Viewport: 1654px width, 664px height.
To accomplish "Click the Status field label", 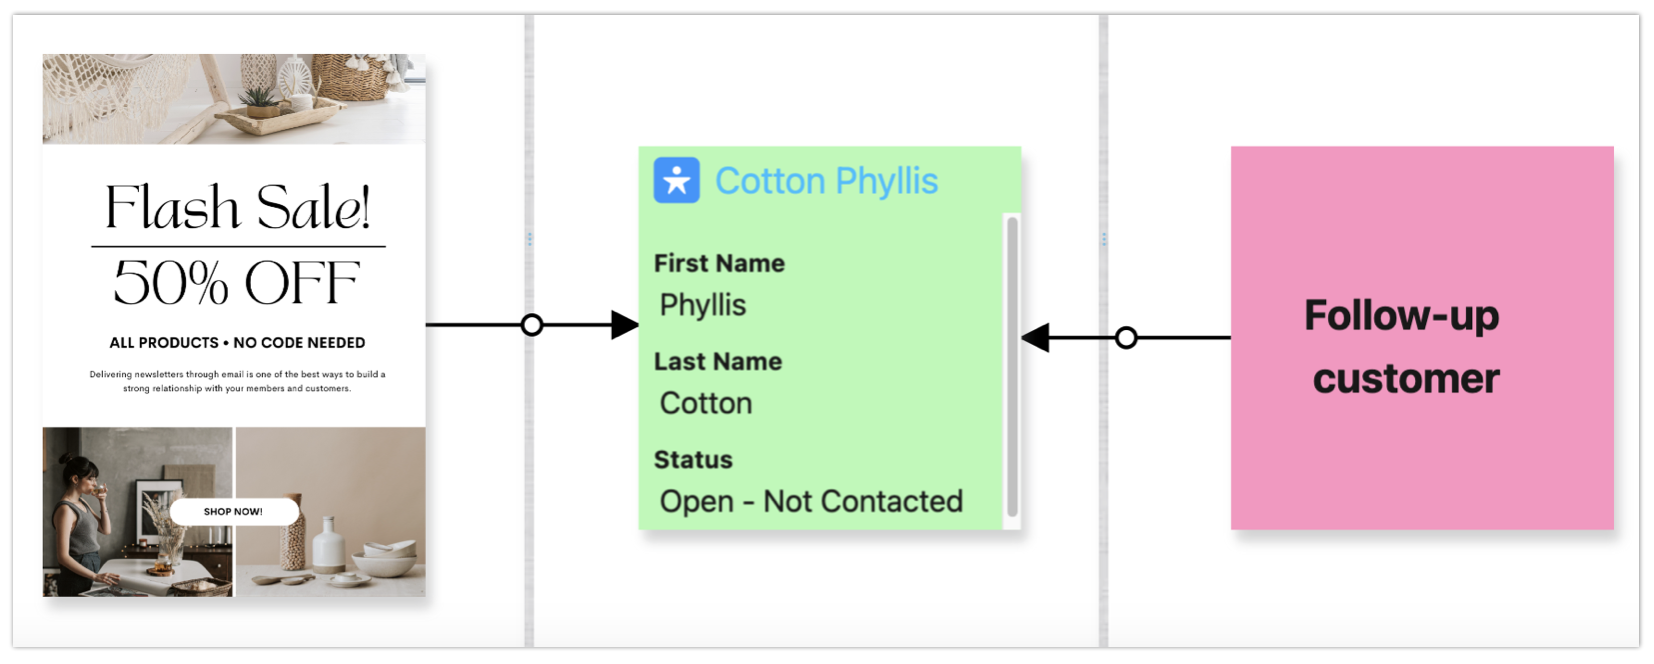I will coord(693,460).
